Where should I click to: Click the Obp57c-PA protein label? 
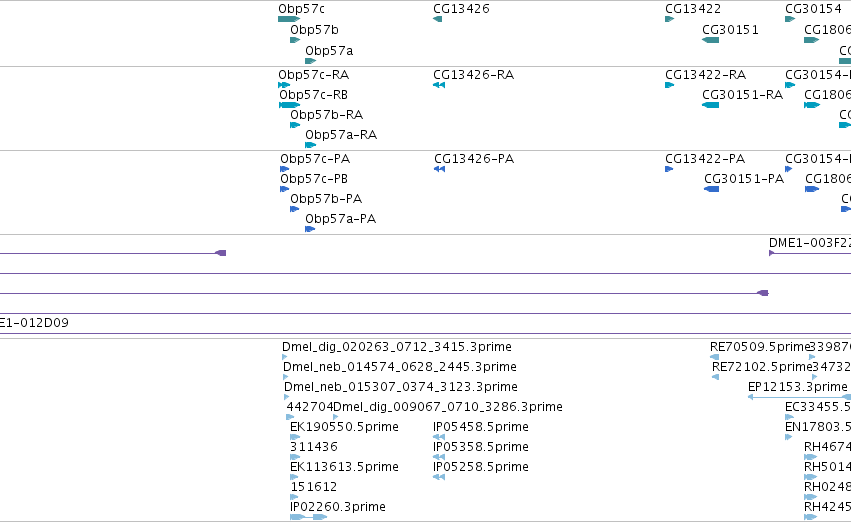click(x=315, y=159)
